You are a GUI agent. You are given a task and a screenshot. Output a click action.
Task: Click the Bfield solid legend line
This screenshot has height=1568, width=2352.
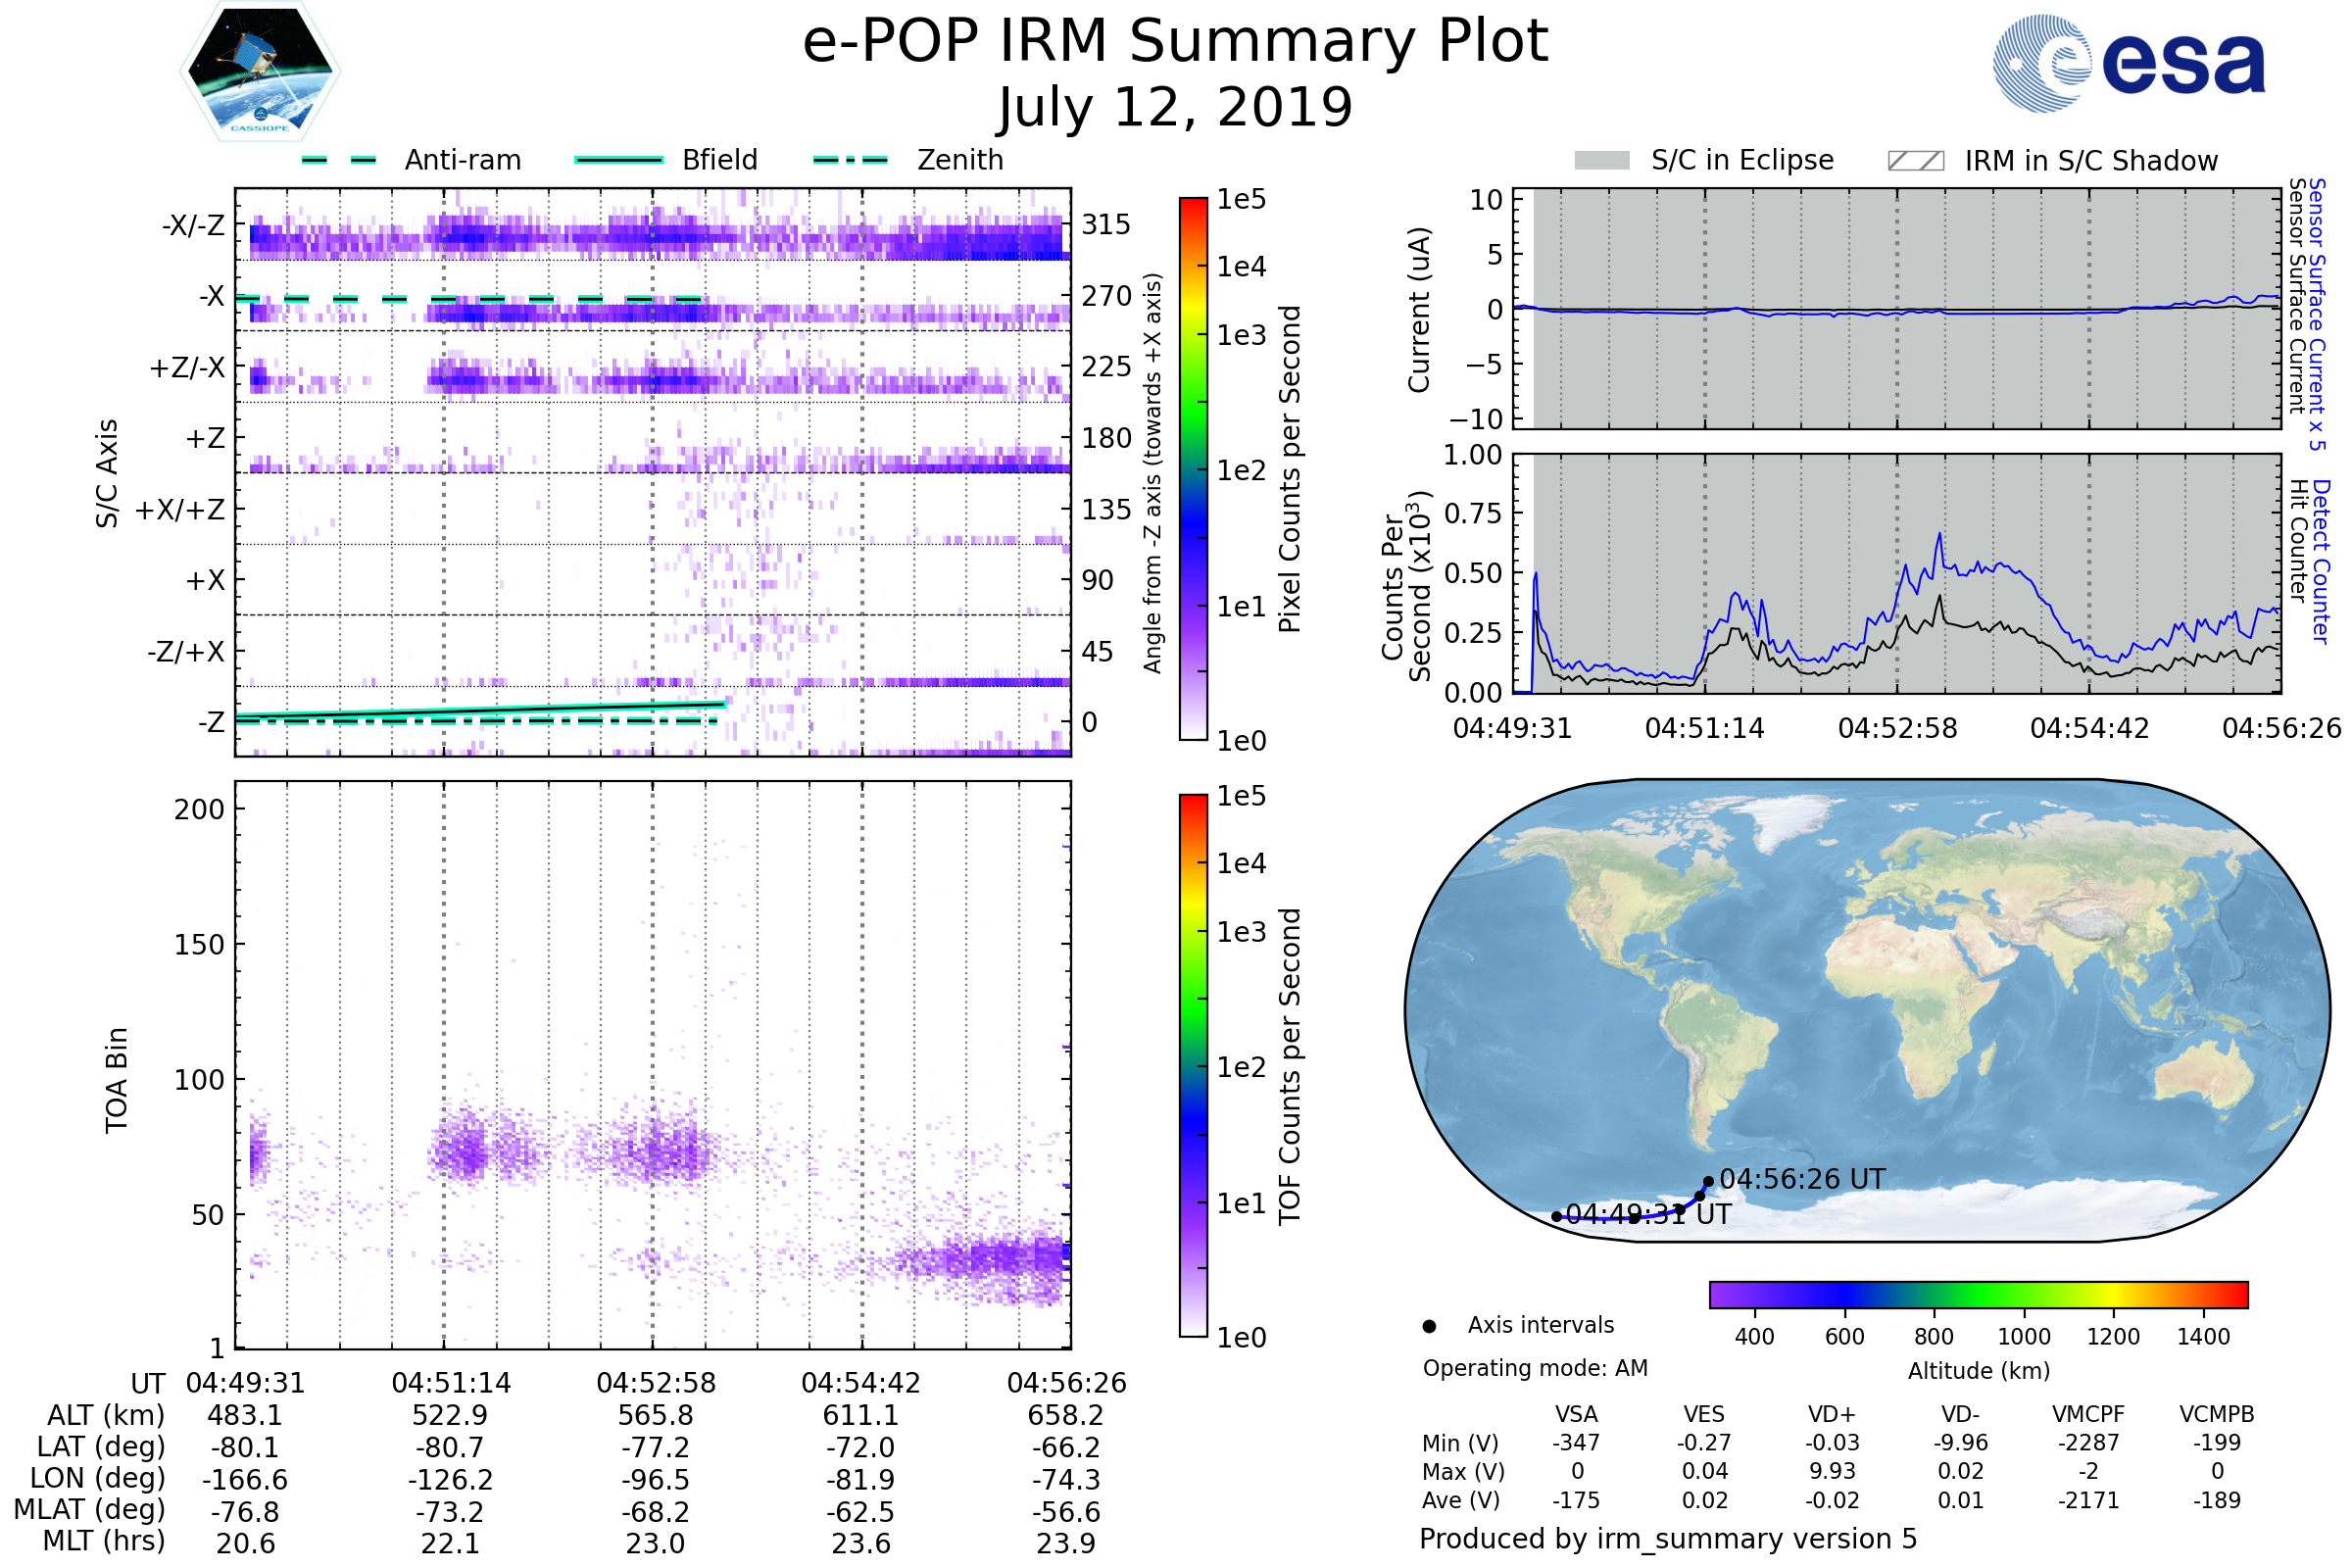click(x=618, y=160)
